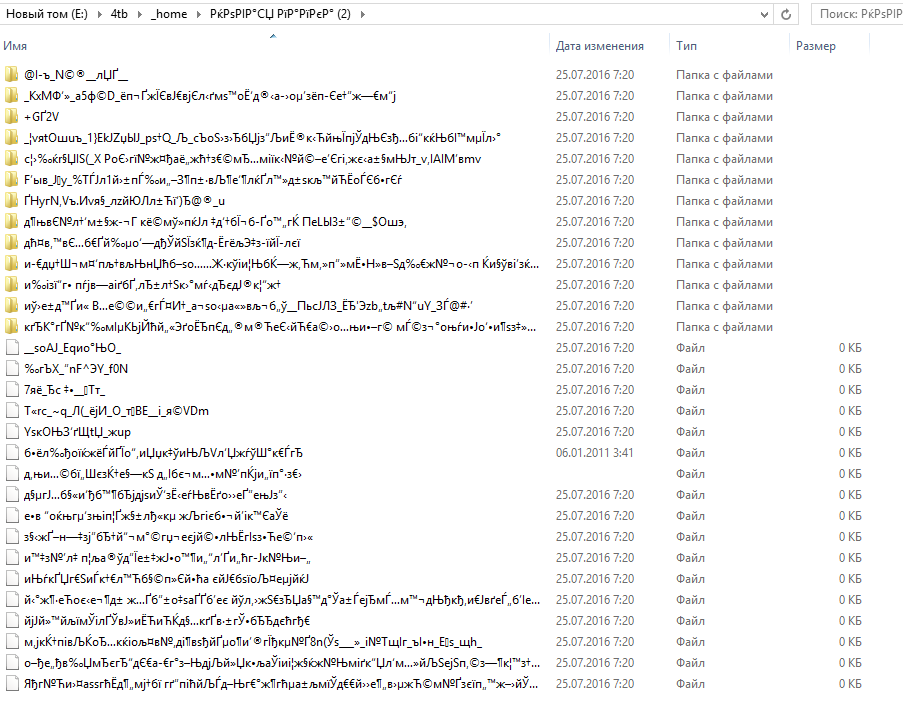Select file name starting 'й‹°ж¶·еЋое'
The height and width of the screenshot is (705, 903).
pyautogui.click(x=282, y=600)
